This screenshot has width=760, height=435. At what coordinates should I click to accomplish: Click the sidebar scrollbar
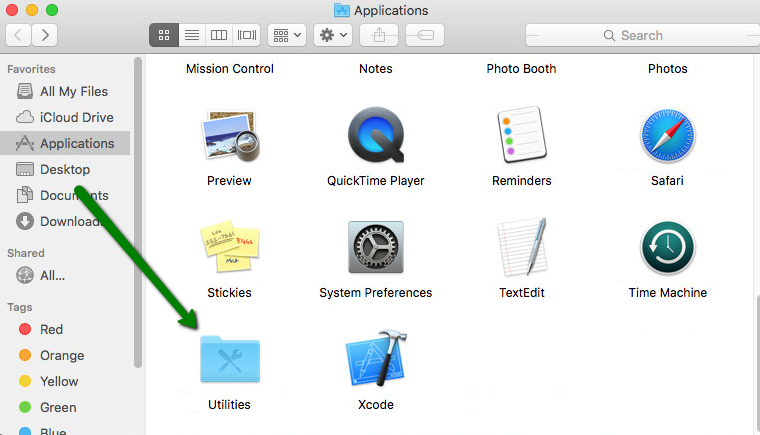tap(138, 212)
